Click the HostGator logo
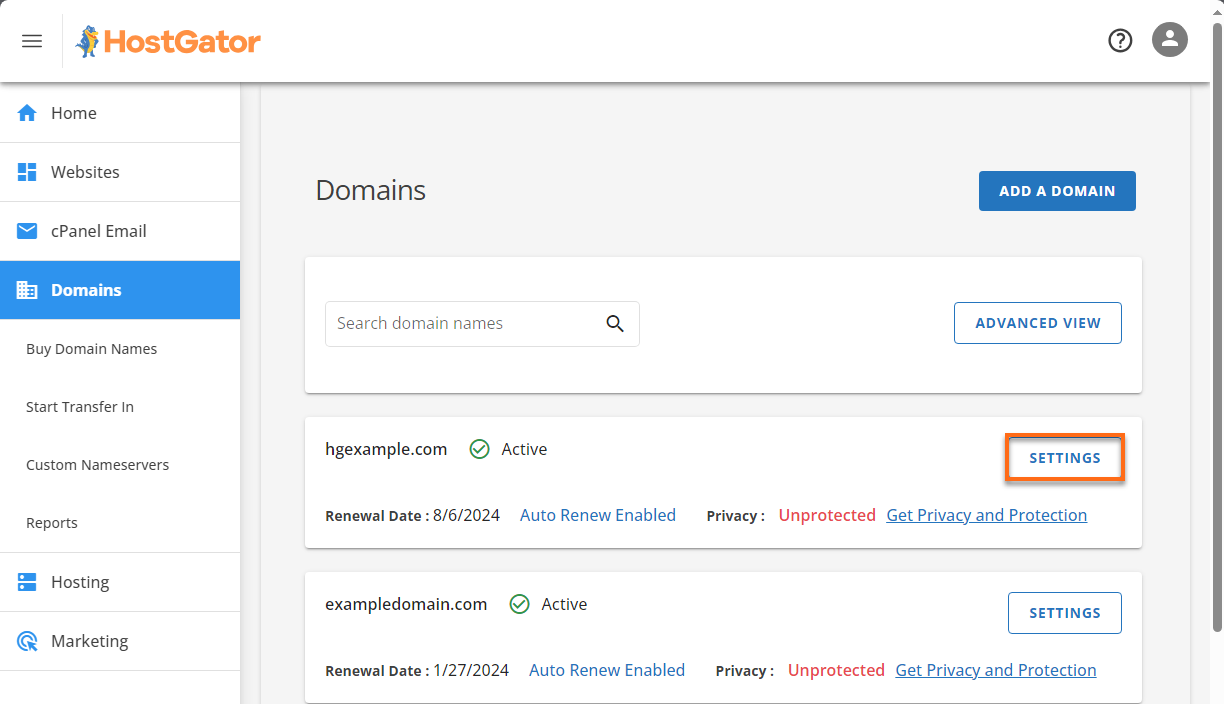Viewport: 1224px width, 704px height. (167, 41)
